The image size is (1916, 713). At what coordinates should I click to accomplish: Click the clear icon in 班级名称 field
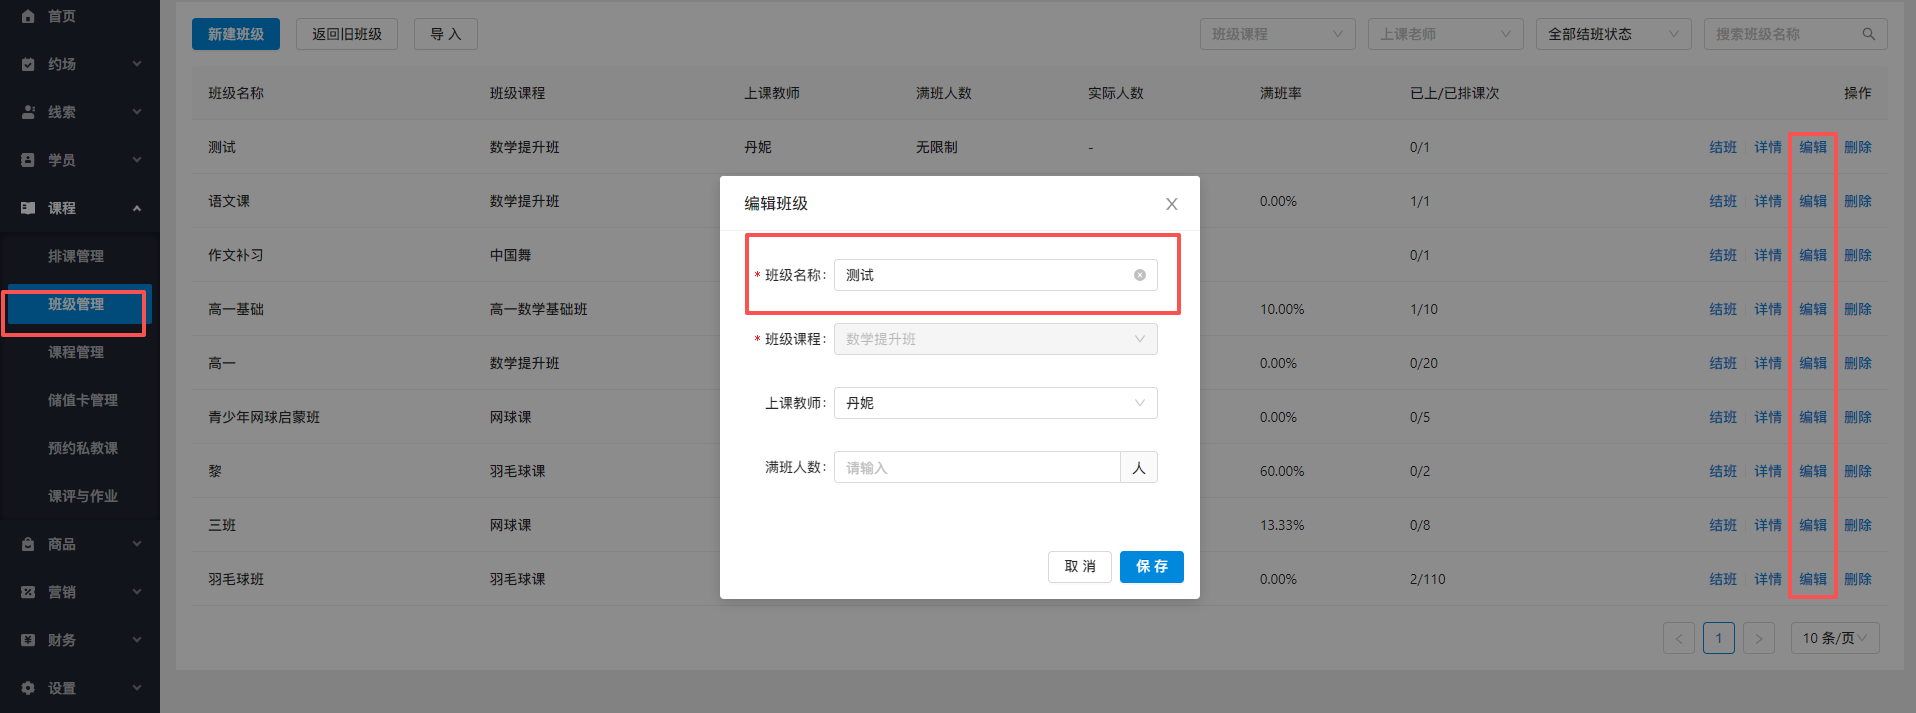(x=1139, y=275)
